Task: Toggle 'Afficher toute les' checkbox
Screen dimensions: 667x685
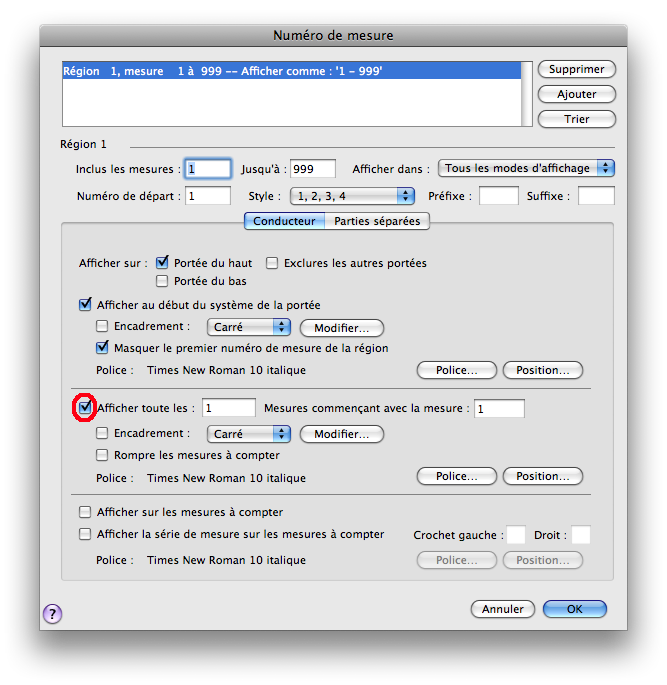Action: tap(85, 408)
